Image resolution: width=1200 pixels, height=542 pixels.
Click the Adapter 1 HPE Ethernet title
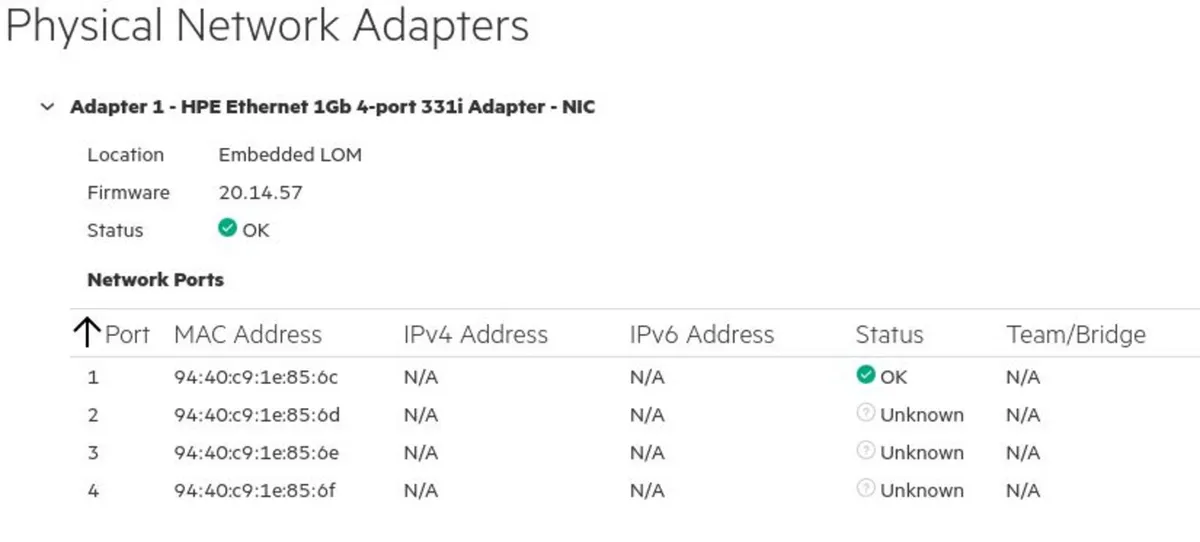point(332,107)
